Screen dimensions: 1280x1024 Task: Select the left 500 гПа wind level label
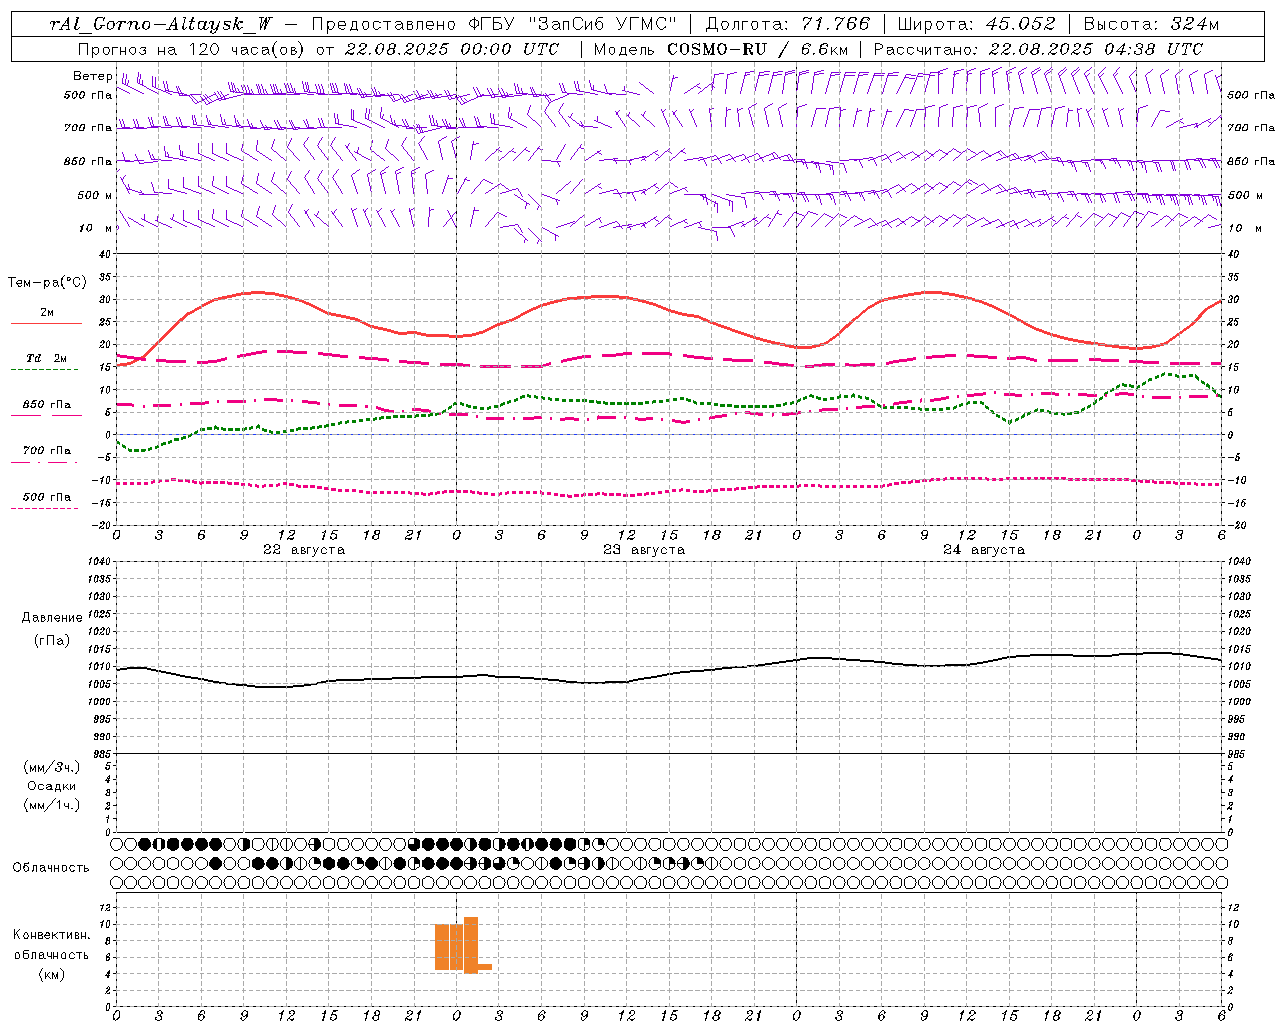[x=88, y=95]
